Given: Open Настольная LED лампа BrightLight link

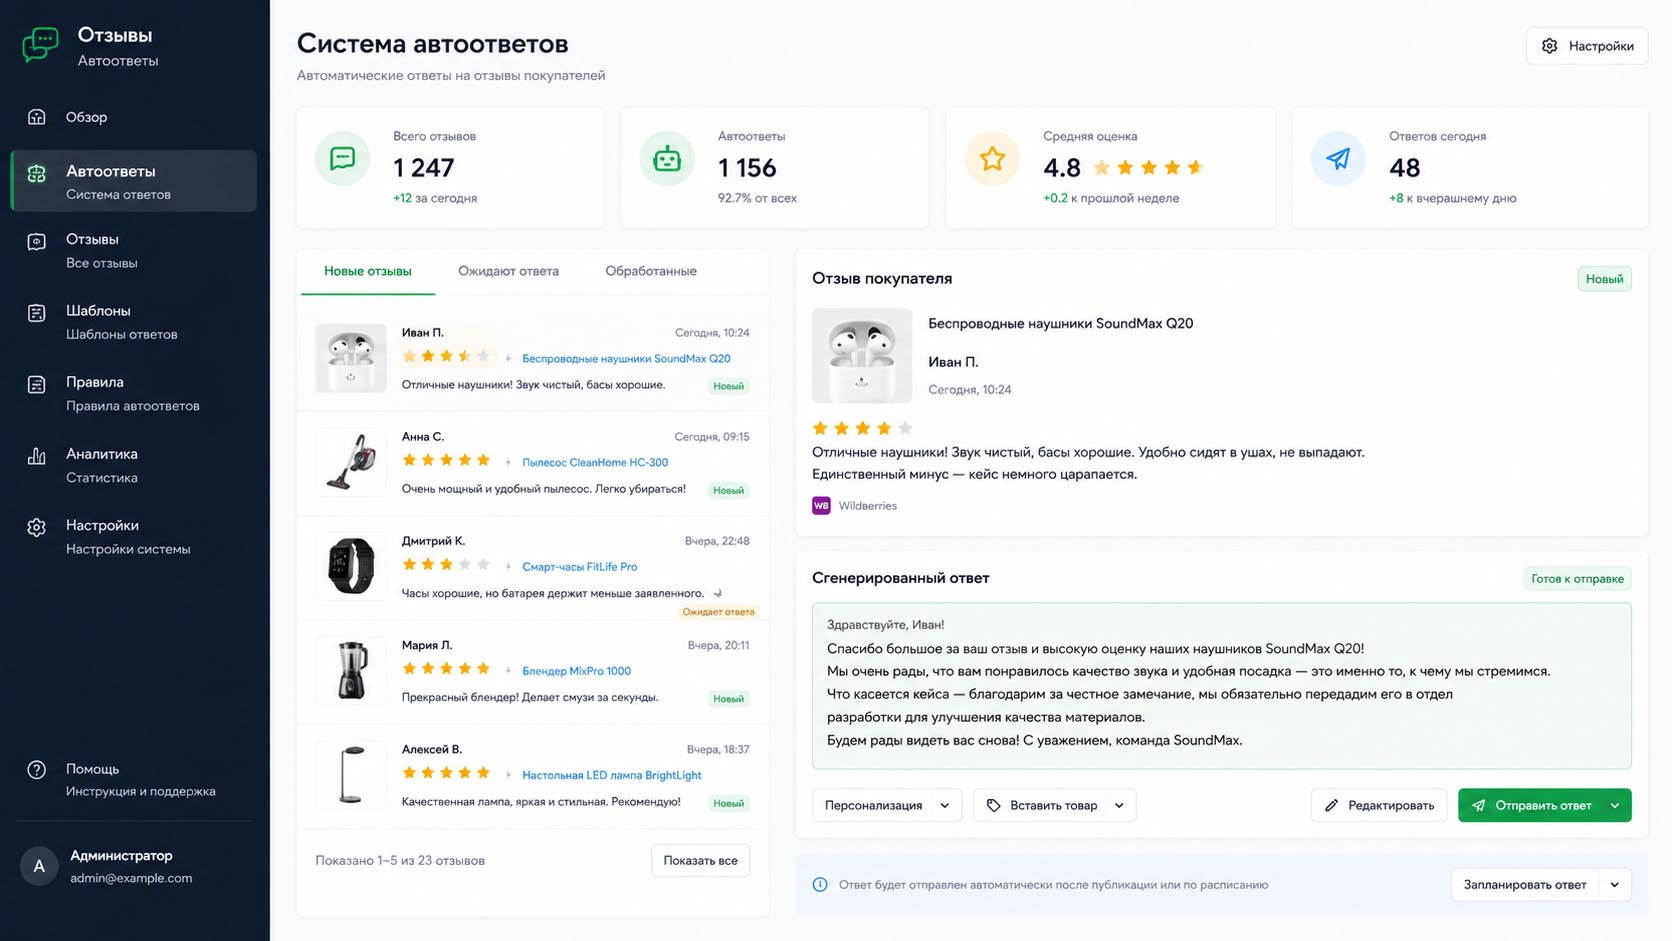Looking at the screenshot, I should click(612, 775).
